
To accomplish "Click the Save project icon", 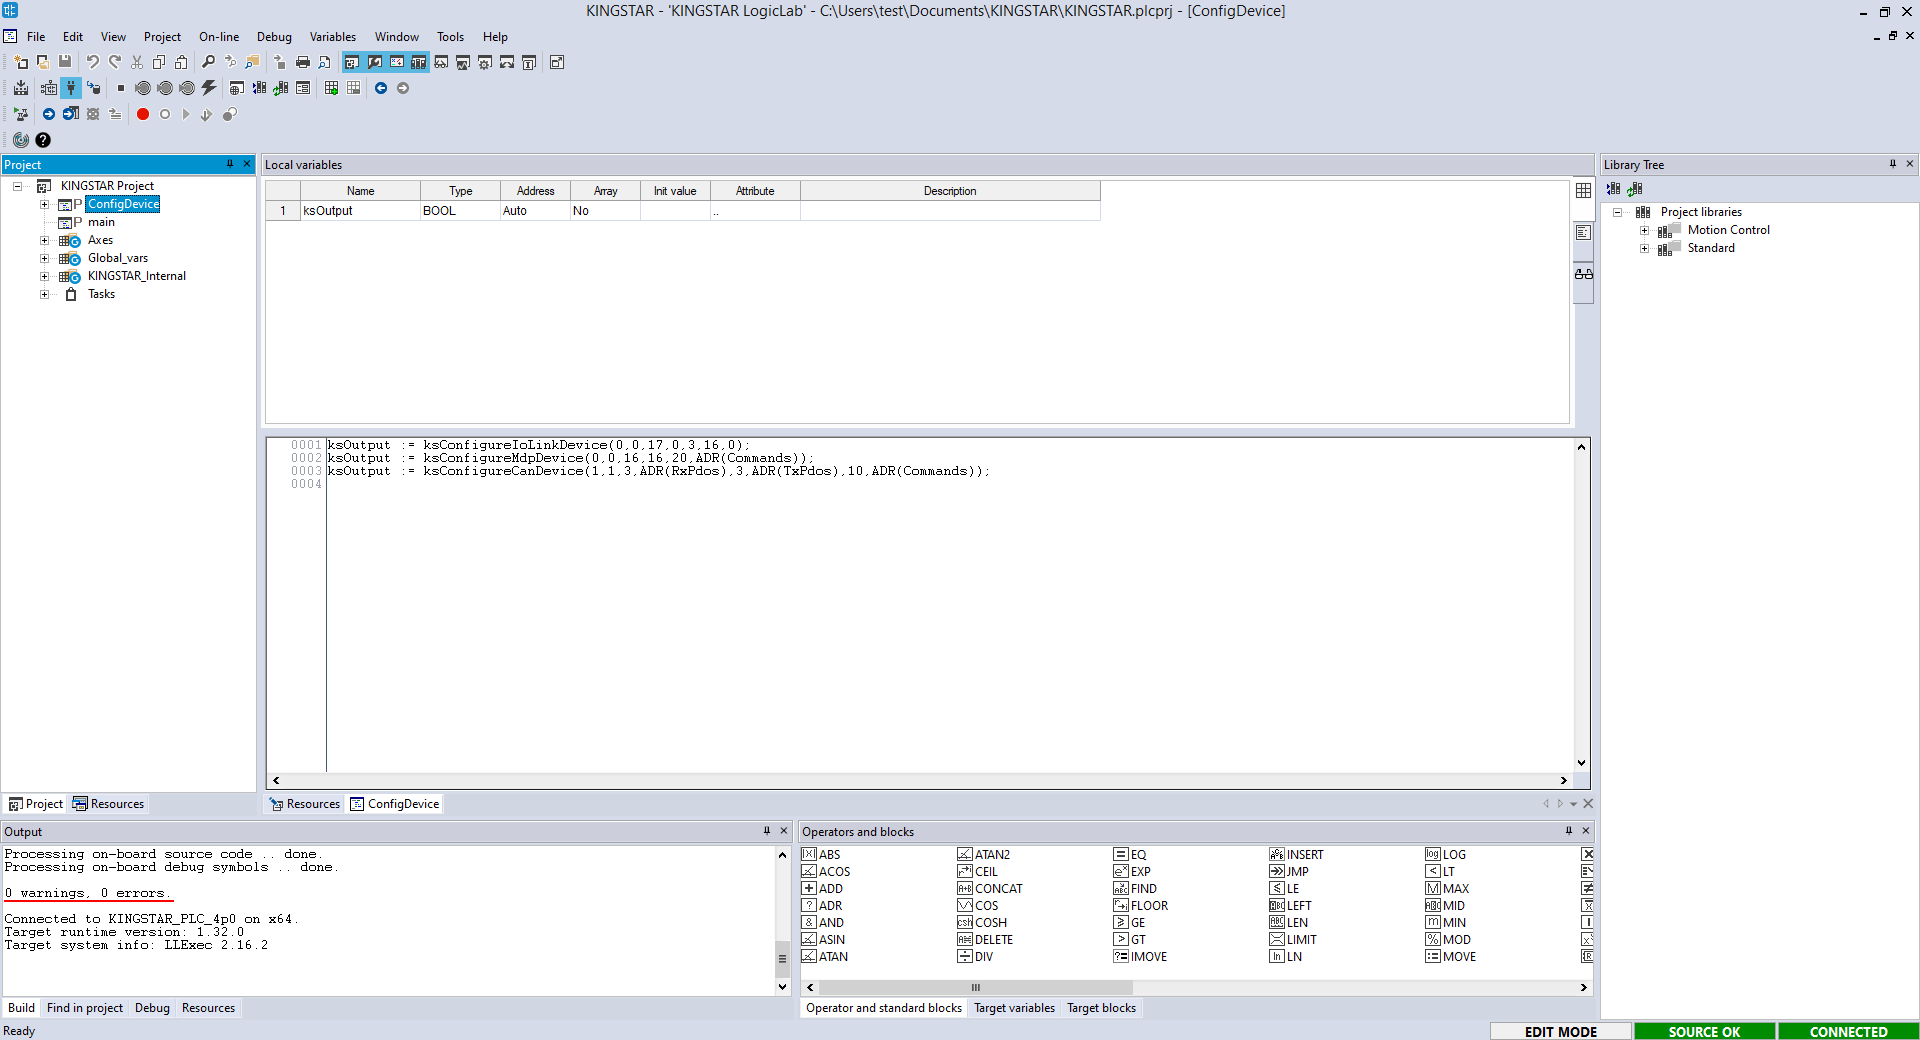I will (x=65, y=62).
